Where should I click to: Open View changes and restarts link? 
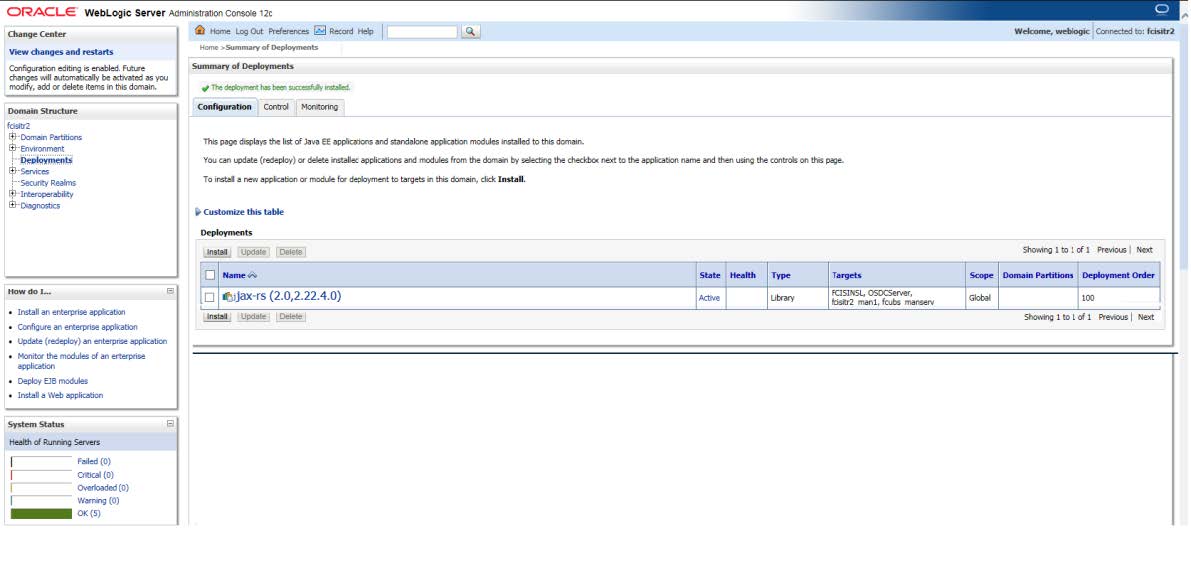click(x=61, y=52)
